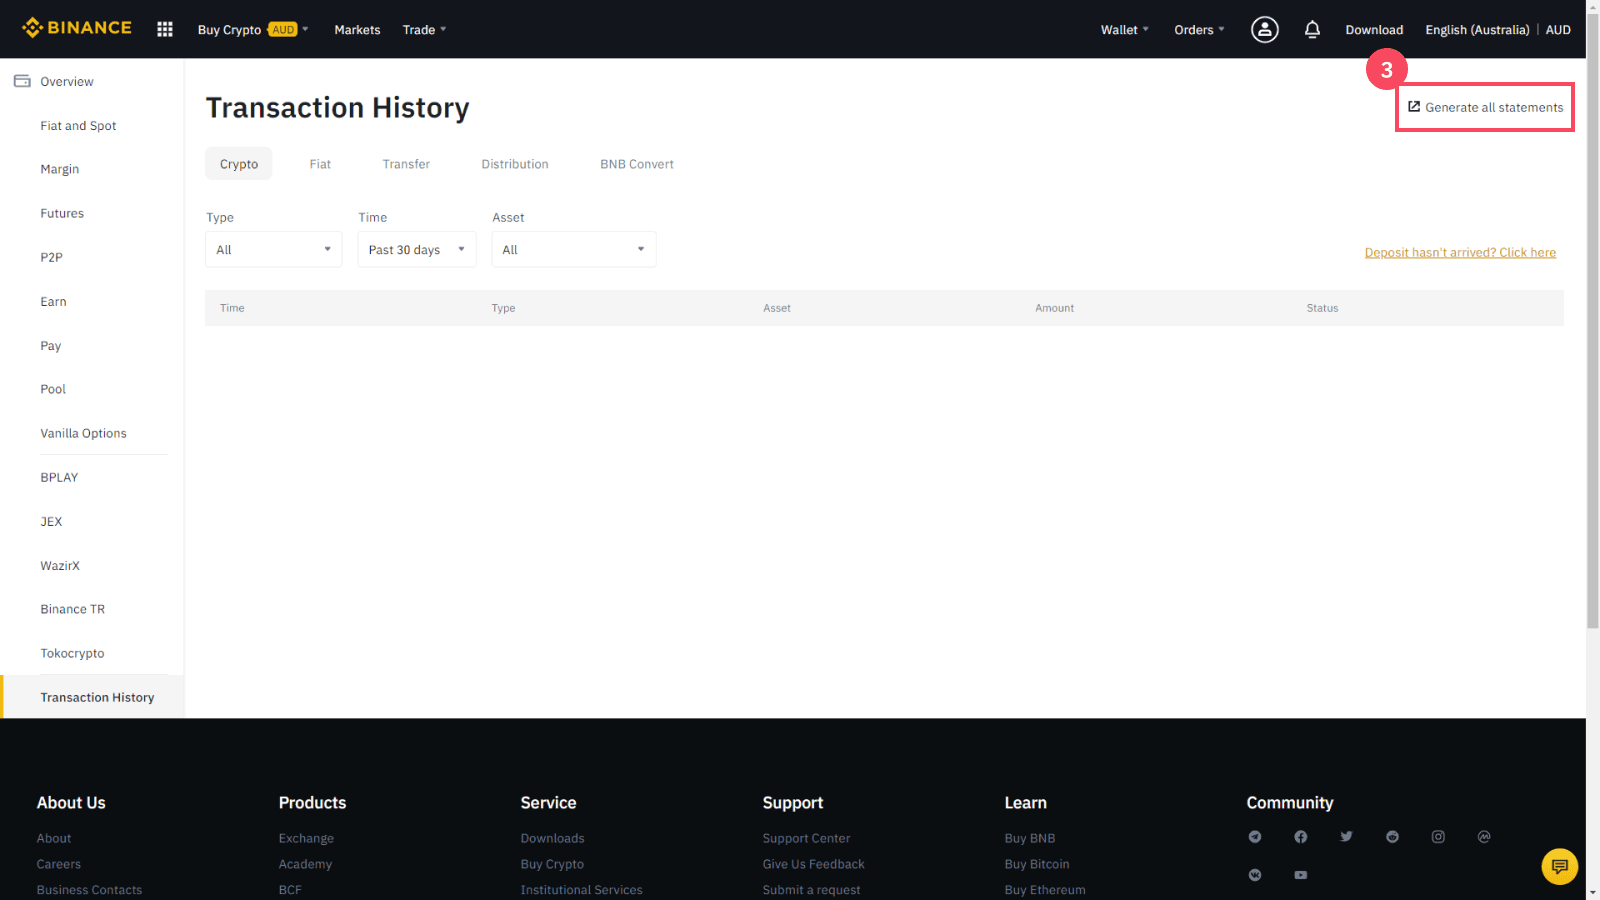Image resolution: width=1600 pixels, height=900 pixels.
Task: Click the Binance logo
Action: (77, 28)
